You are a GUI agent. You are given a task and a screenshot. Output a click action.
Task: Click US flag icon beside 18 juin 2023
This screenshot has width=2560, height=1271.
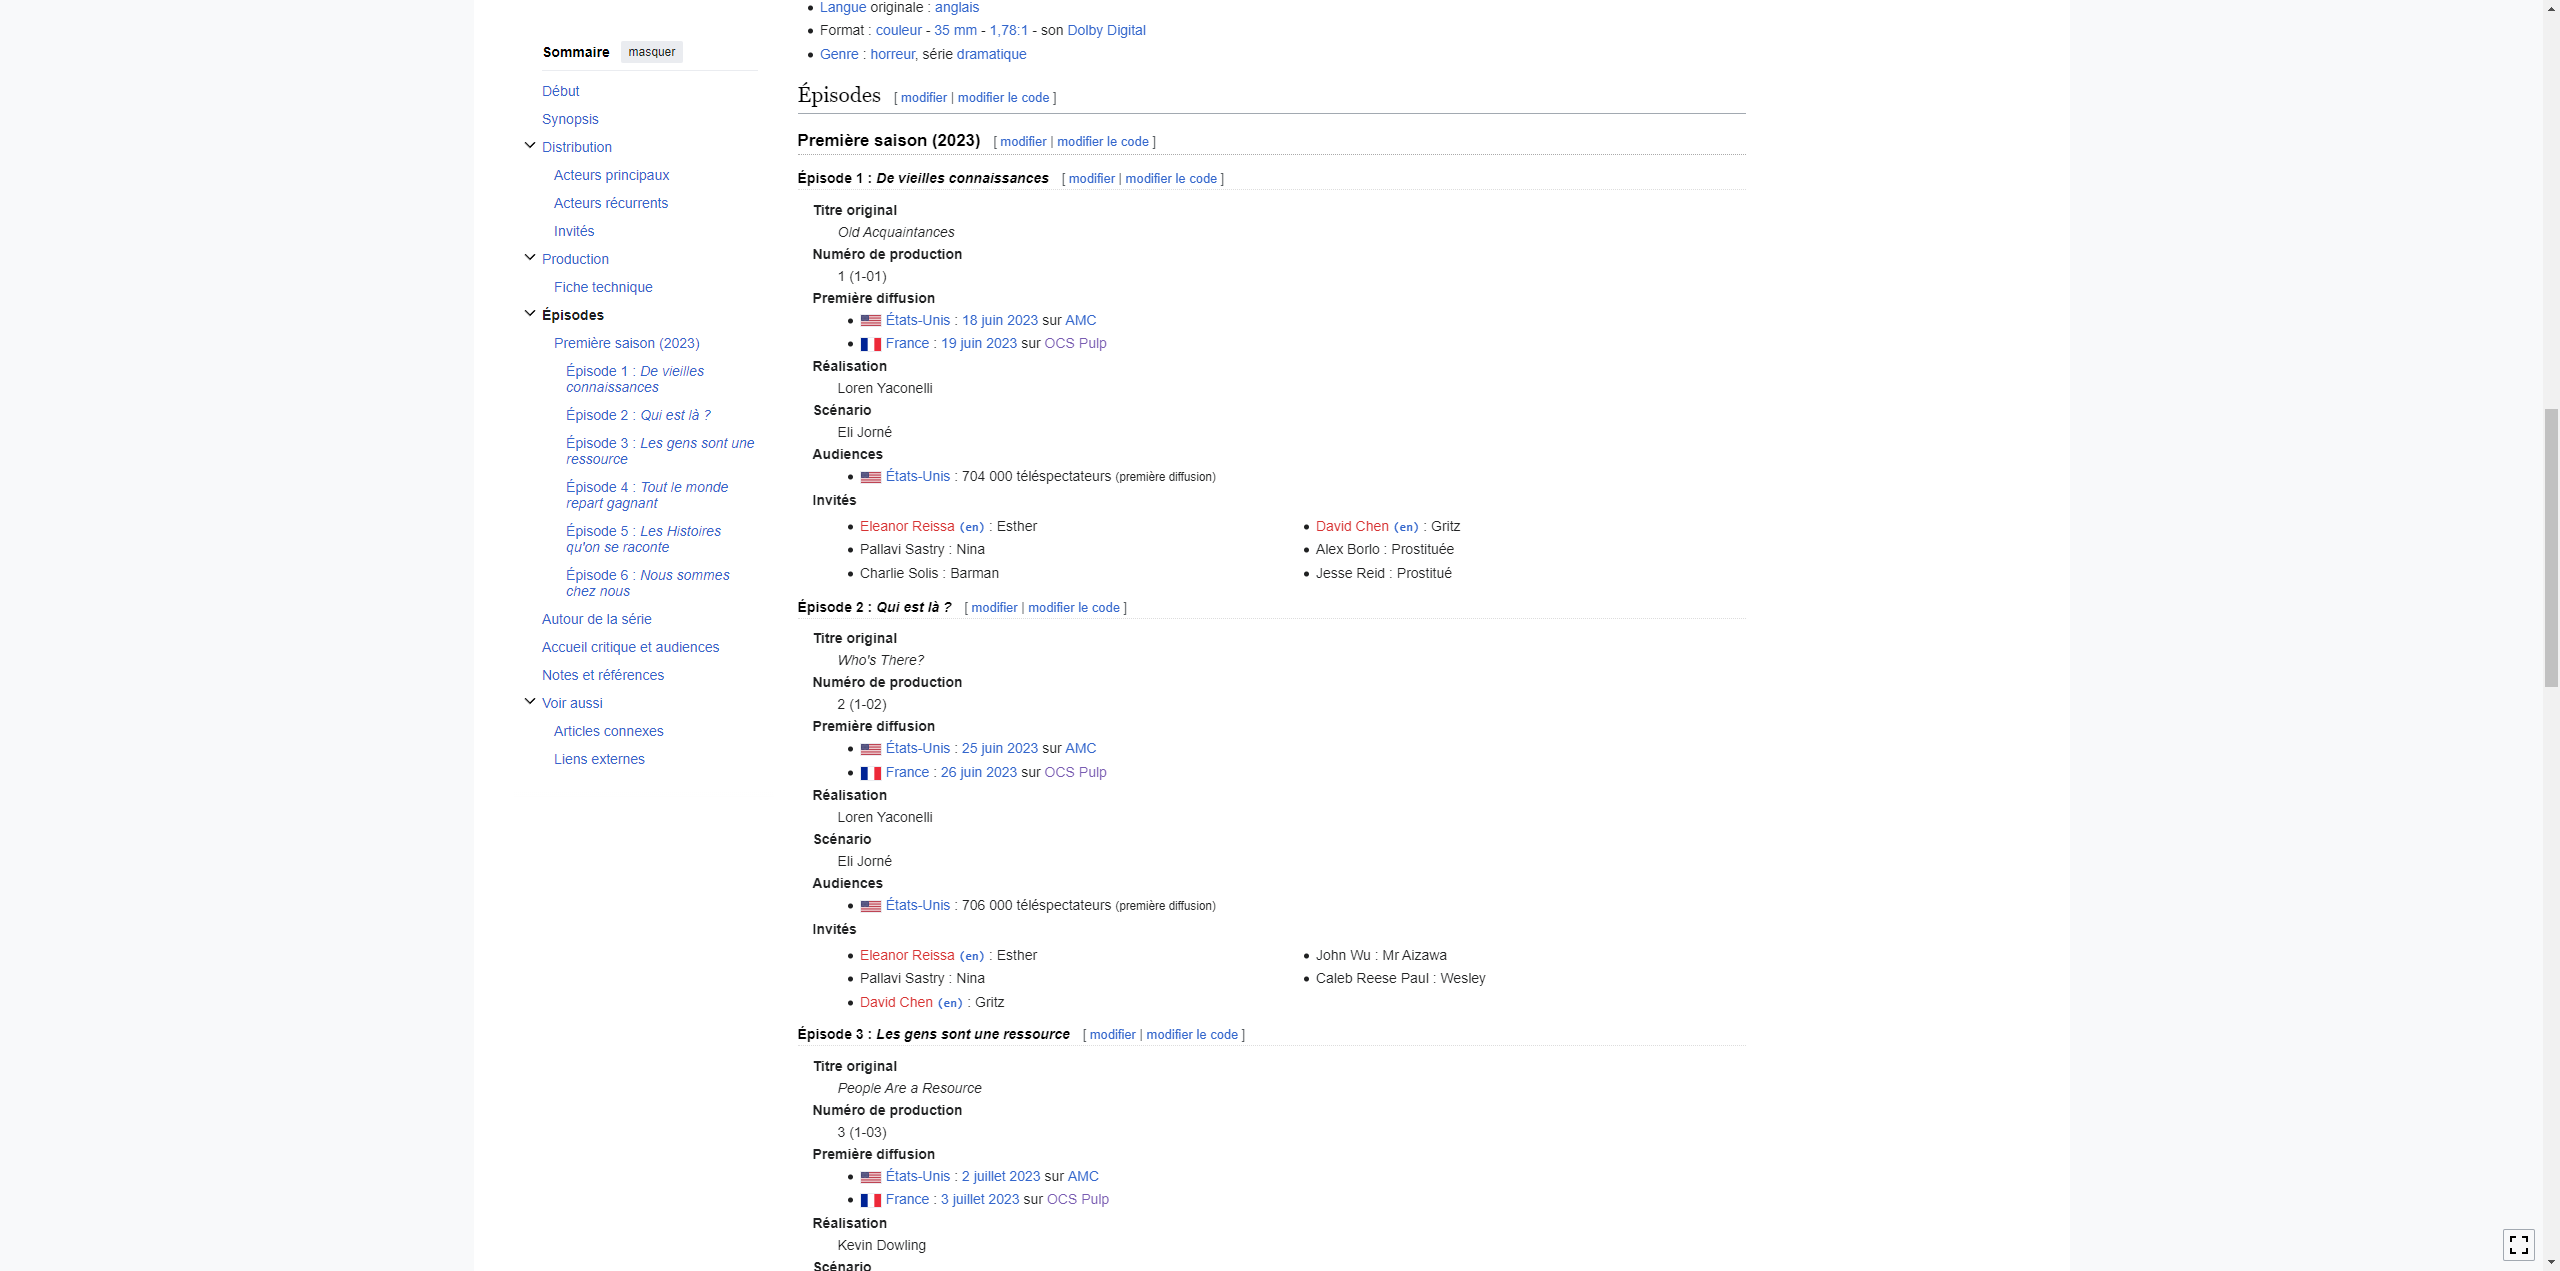click(870, 321)
